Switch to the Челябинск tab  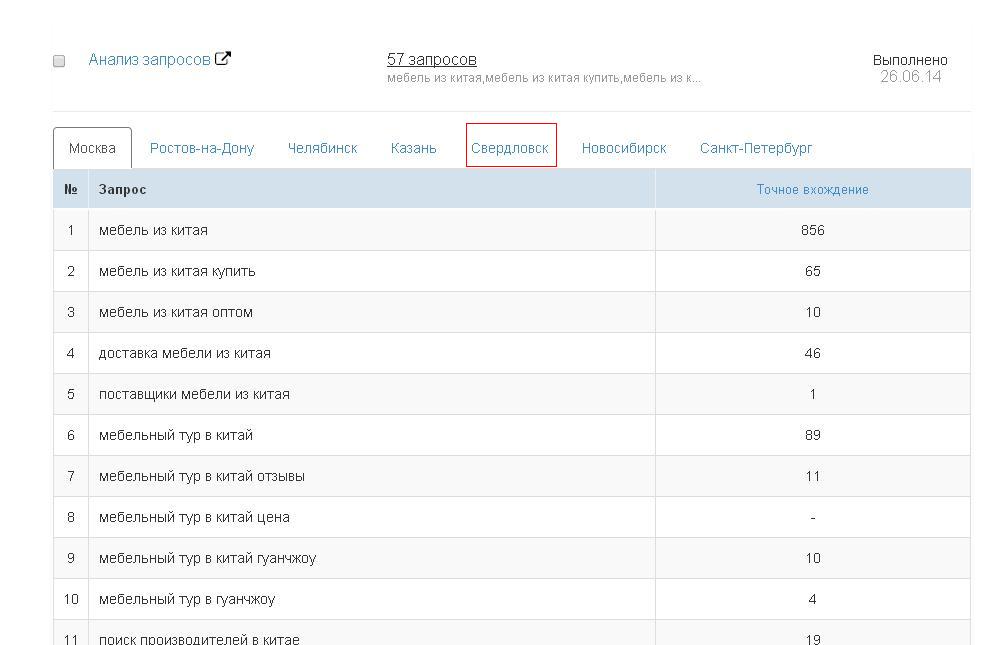coord(323,148)
